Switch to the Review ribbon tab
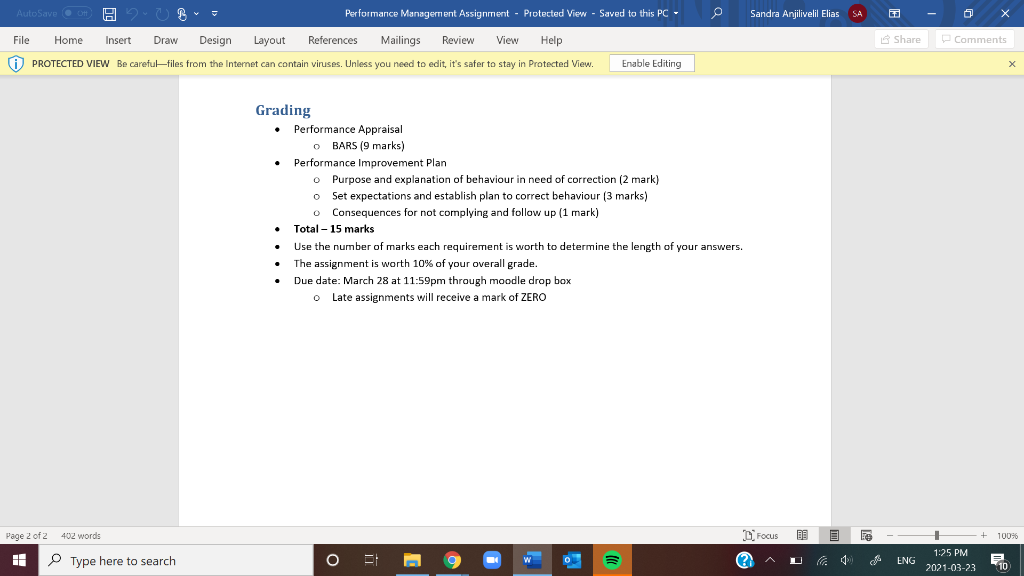1024x576 pixels. (x=457, y=40)
